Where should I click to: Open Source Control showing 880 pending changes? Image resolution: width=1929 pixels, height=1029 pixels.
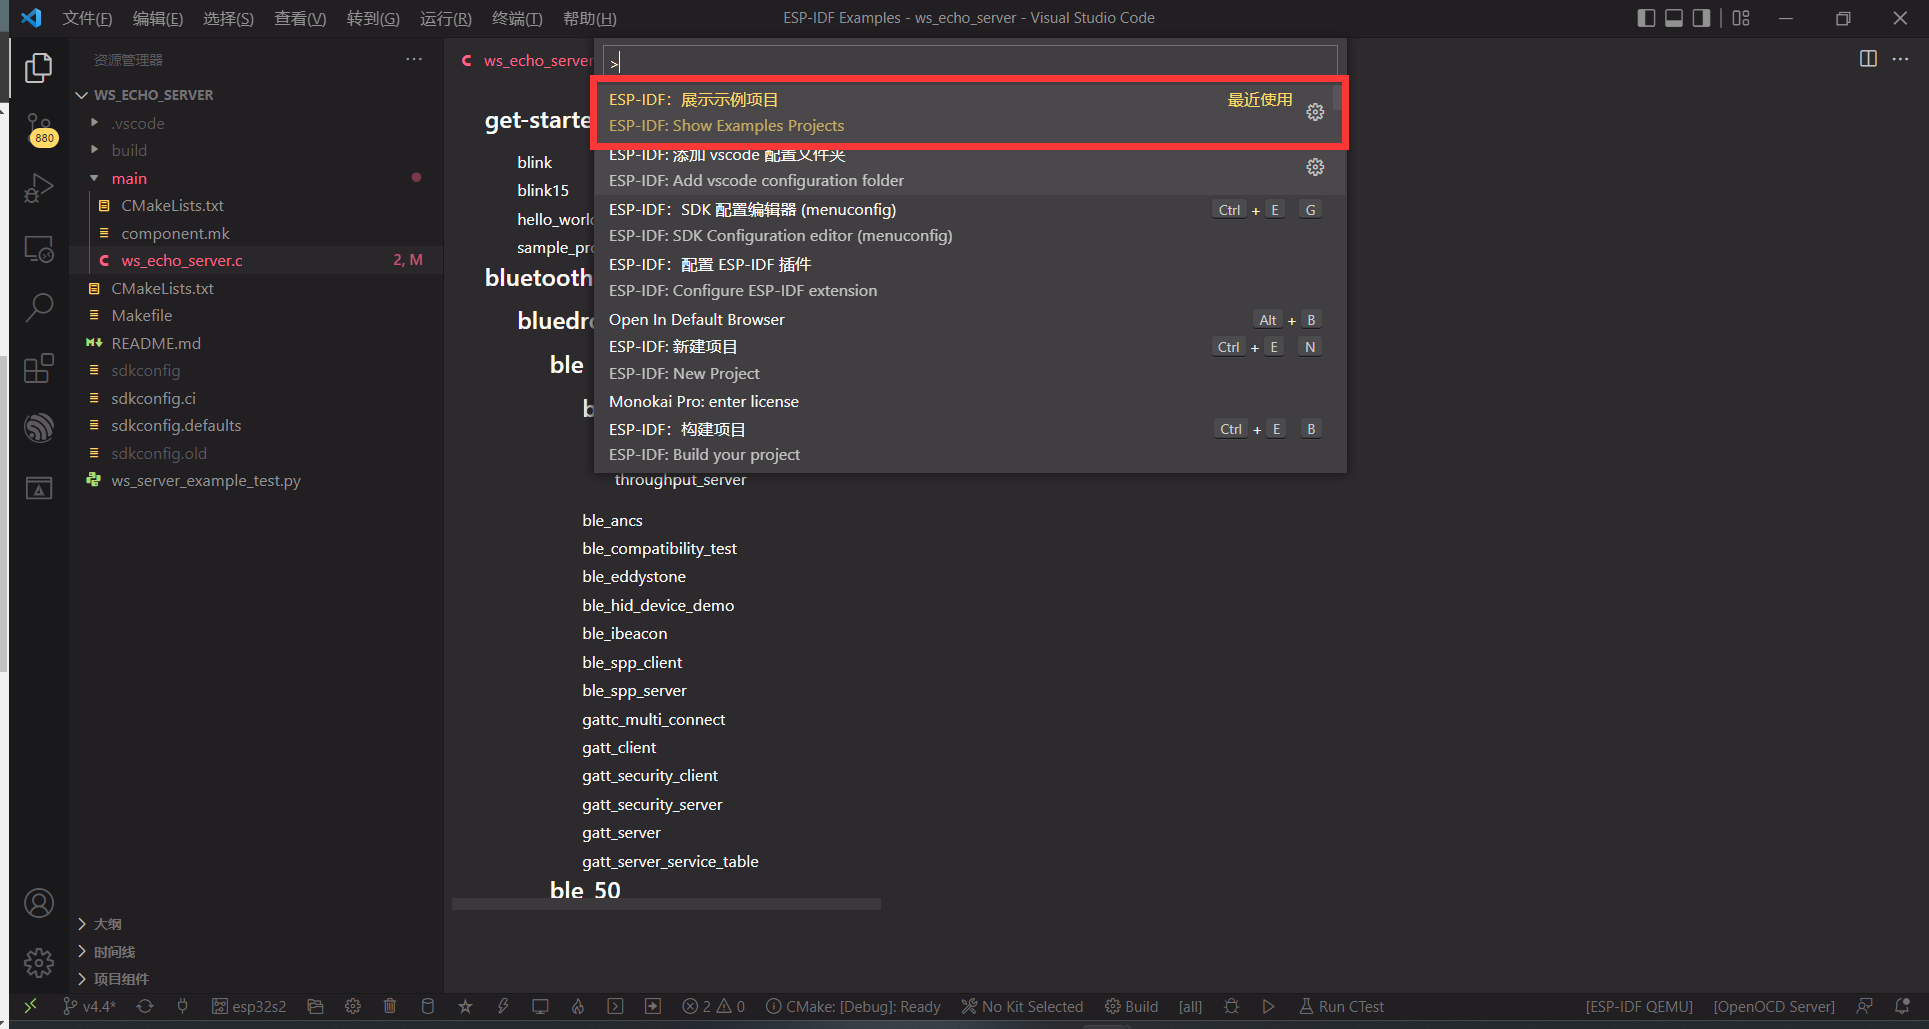tap(39, 128)
